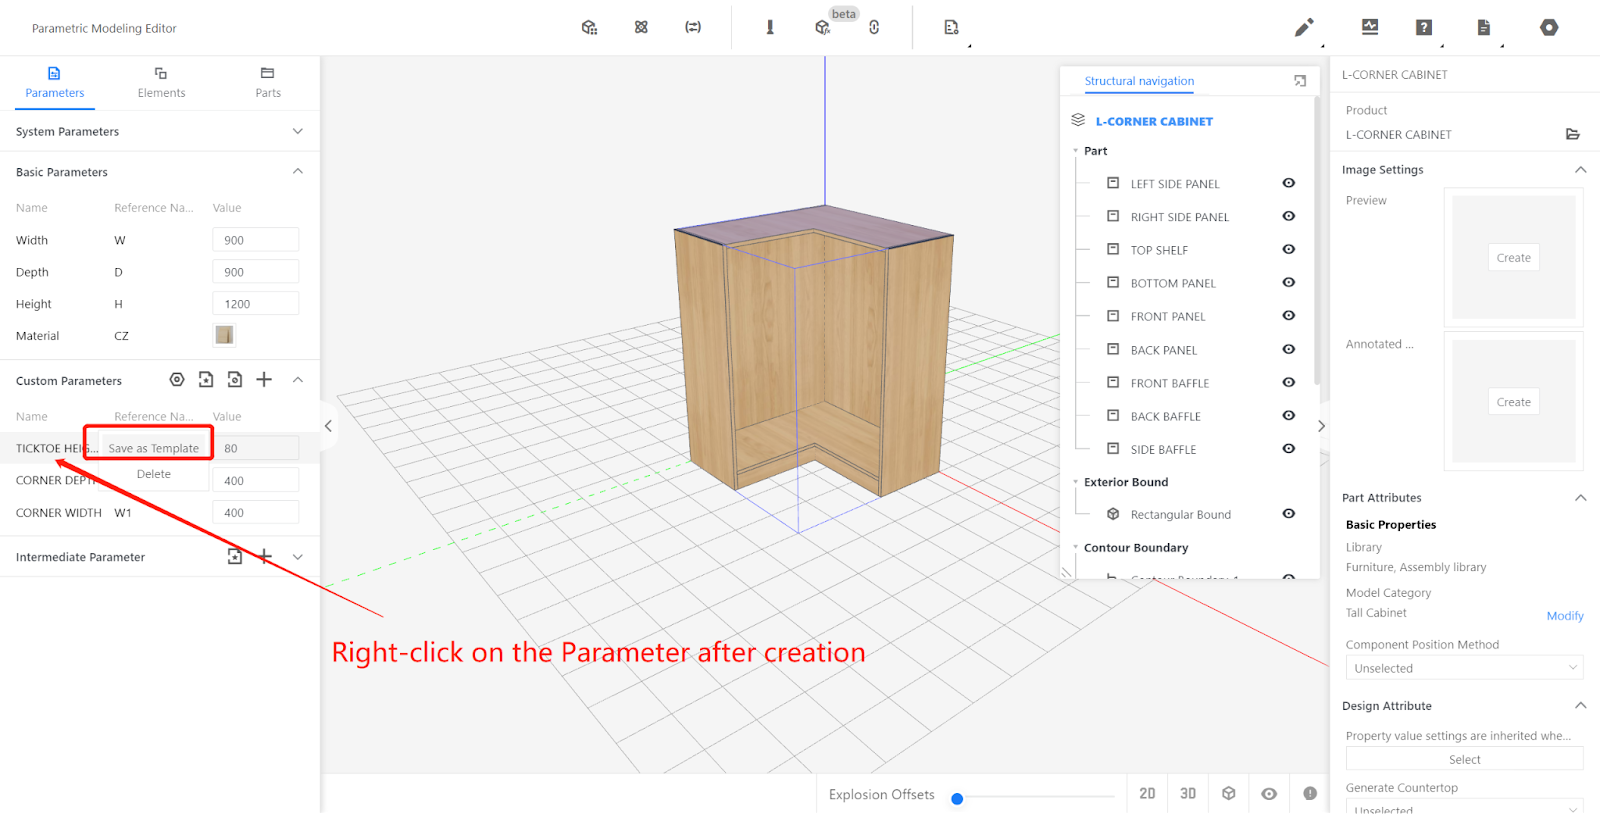This screenshot has width=1600, height=814.
Task: Choose Save as Template from context menu
Action: 154,448
